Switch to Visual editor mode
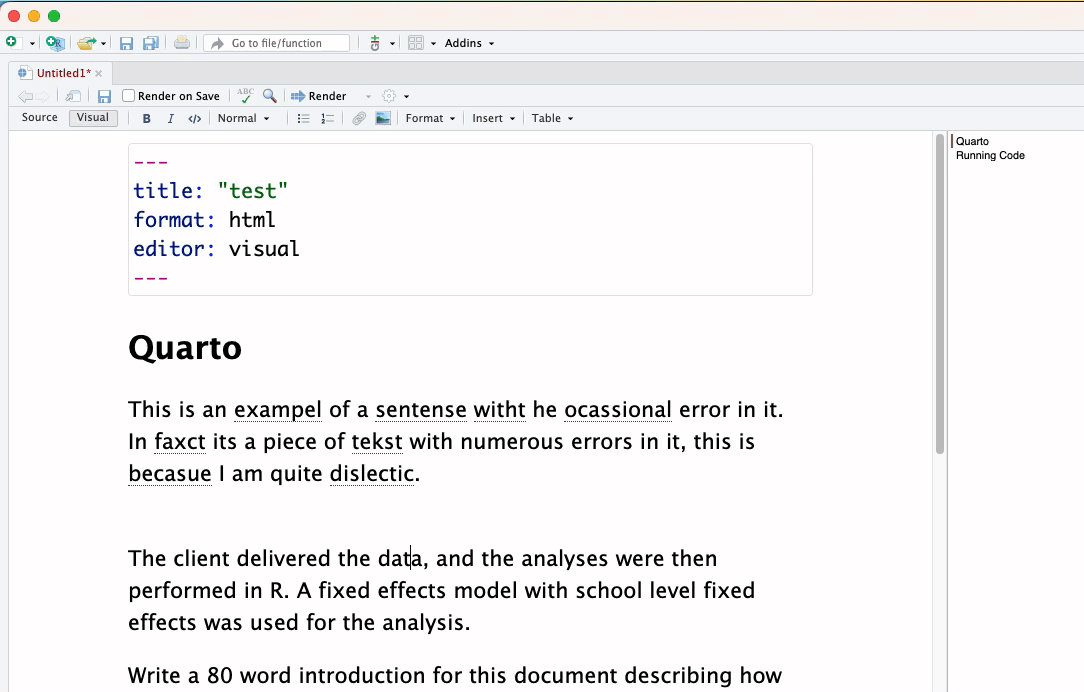This screenshot has height=692, width=1084. pos(93,118)
